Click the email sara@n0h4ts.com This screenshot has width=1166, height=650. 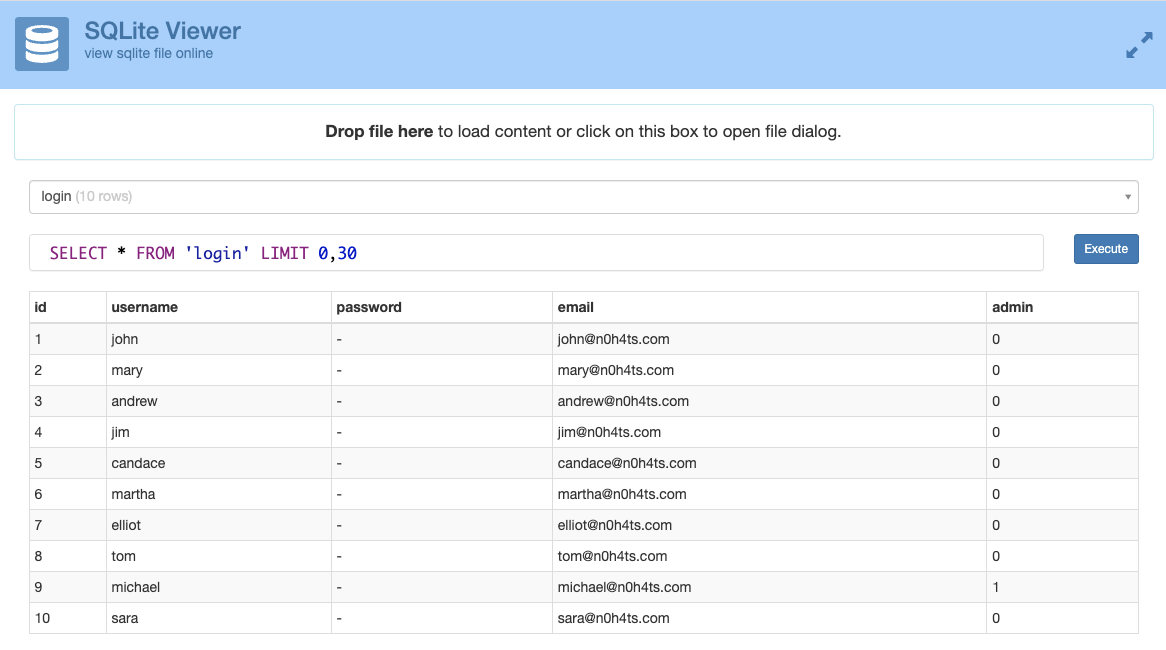click(x=613, y=619)
